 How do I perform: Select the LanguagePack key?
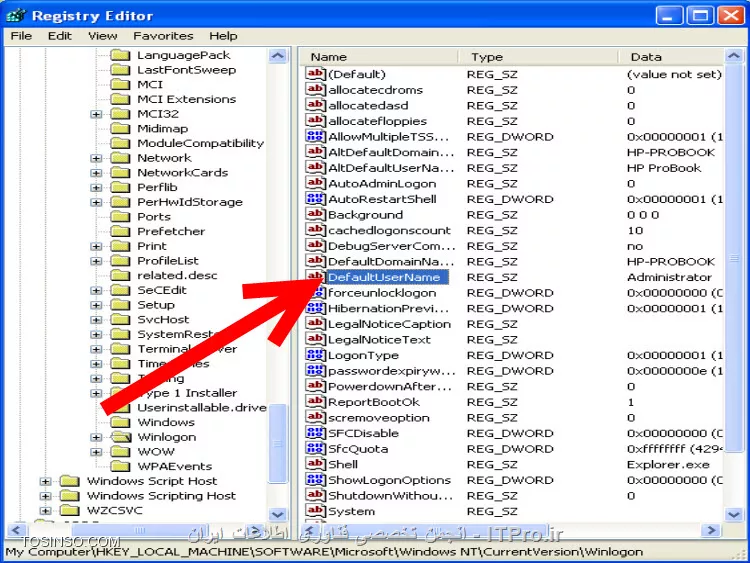coord(184,55)
